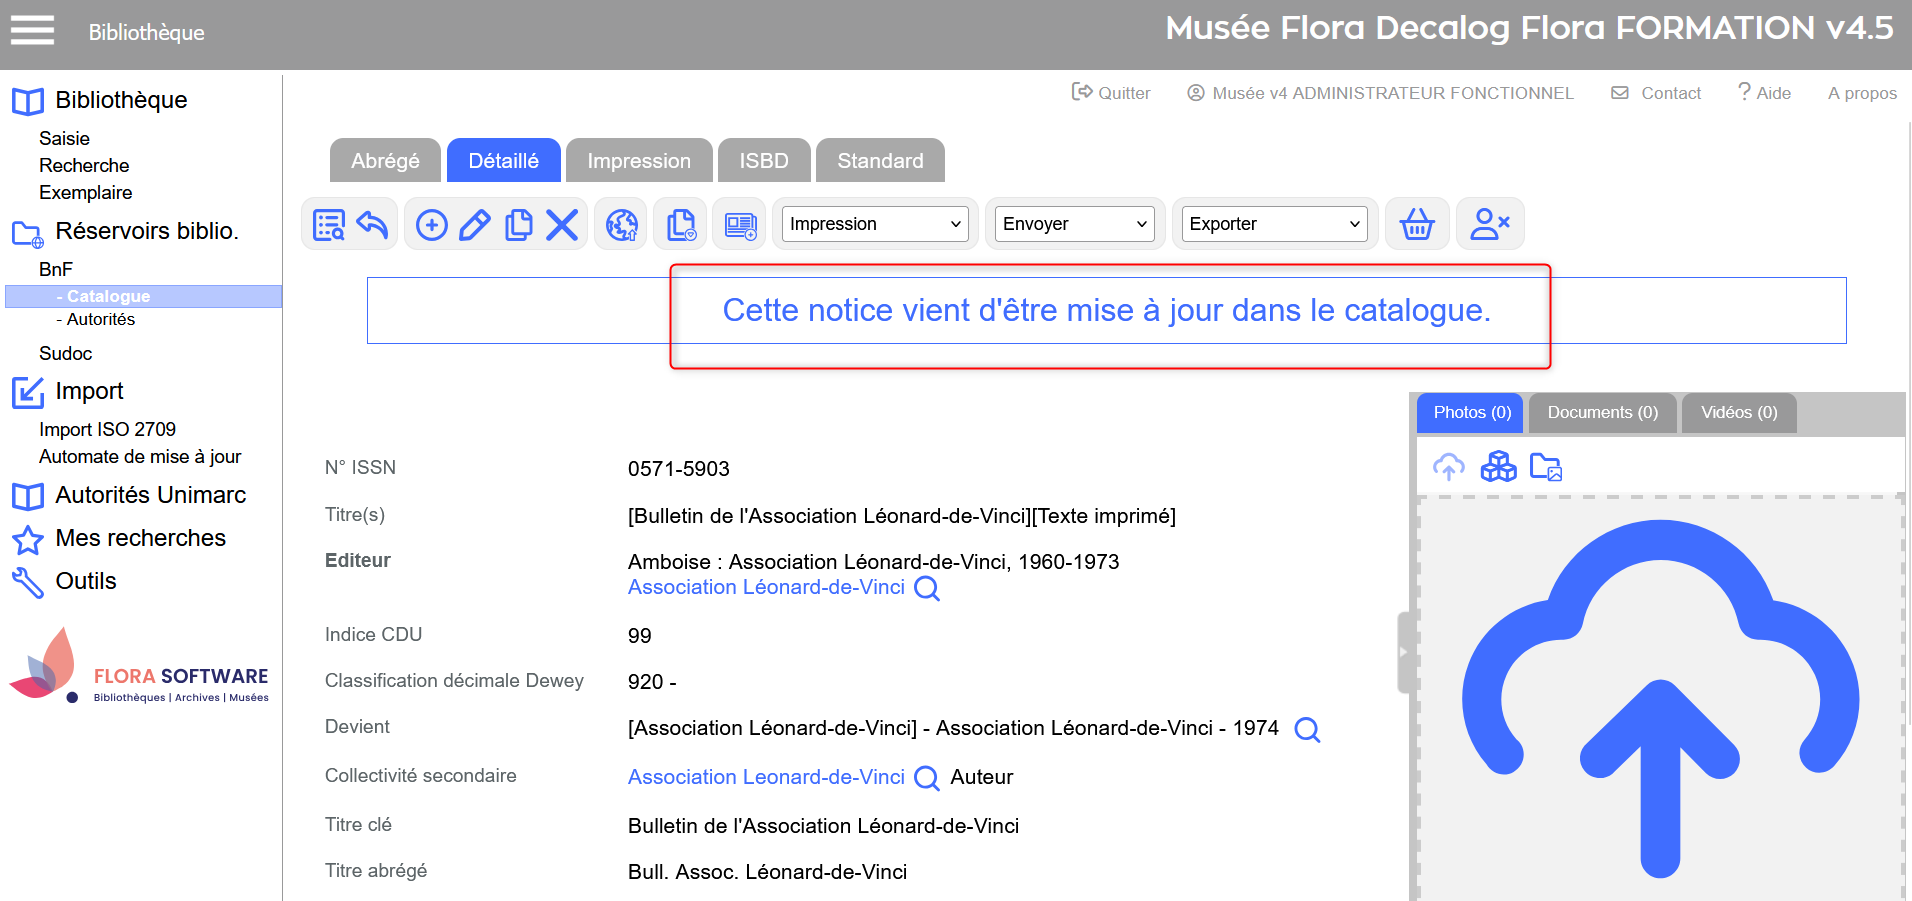Click the image folder icon in the Photos panel
Viewport: 1912px width, 901px height.
click(x=1546, y=467)
